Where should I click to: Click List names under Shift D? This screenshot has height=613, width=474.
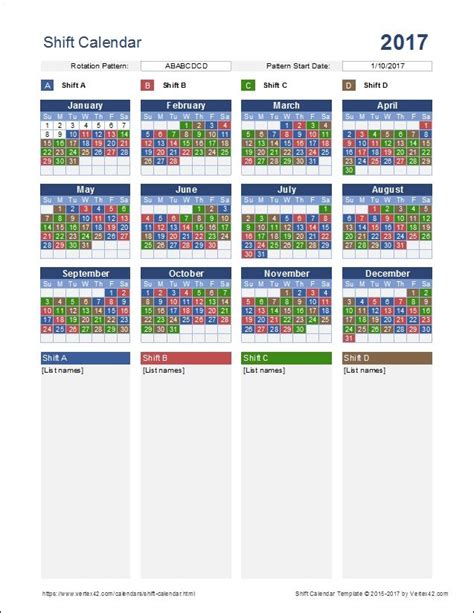(364, 370)
